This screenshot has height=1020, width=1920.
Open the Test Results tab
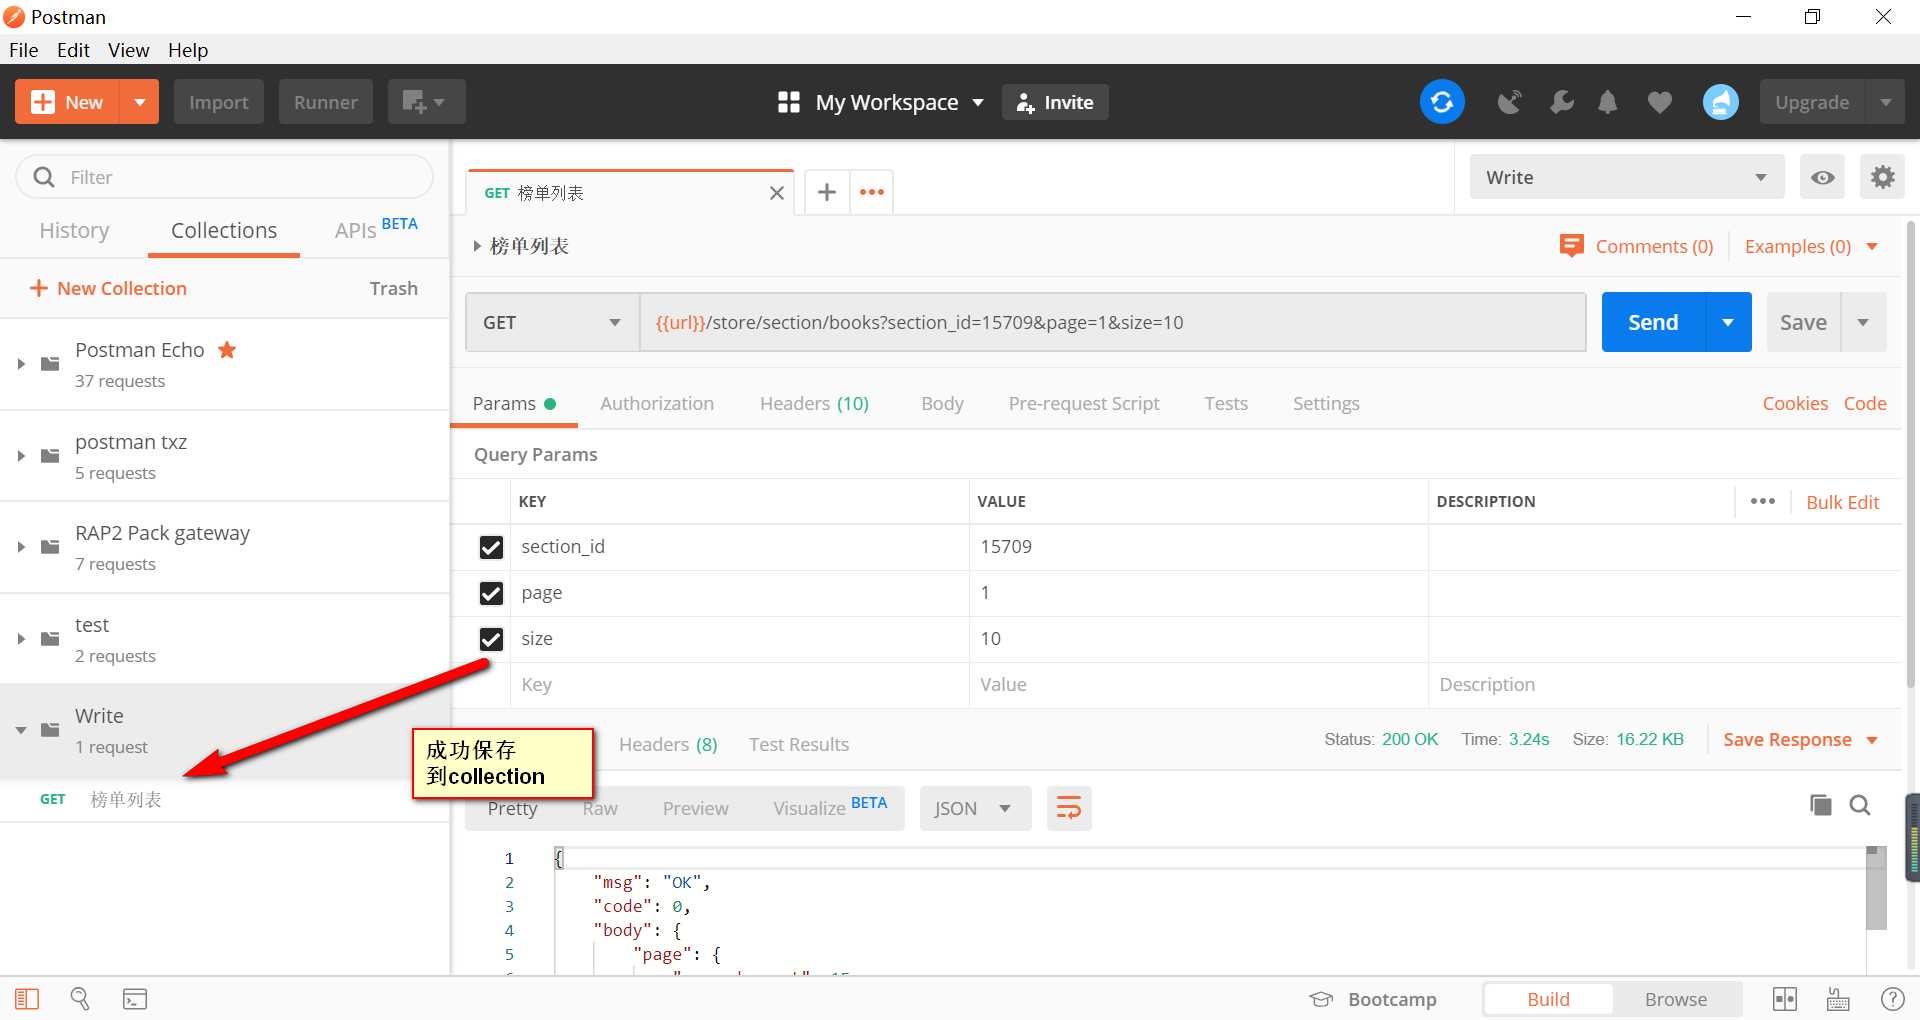[x=799, y=744]
